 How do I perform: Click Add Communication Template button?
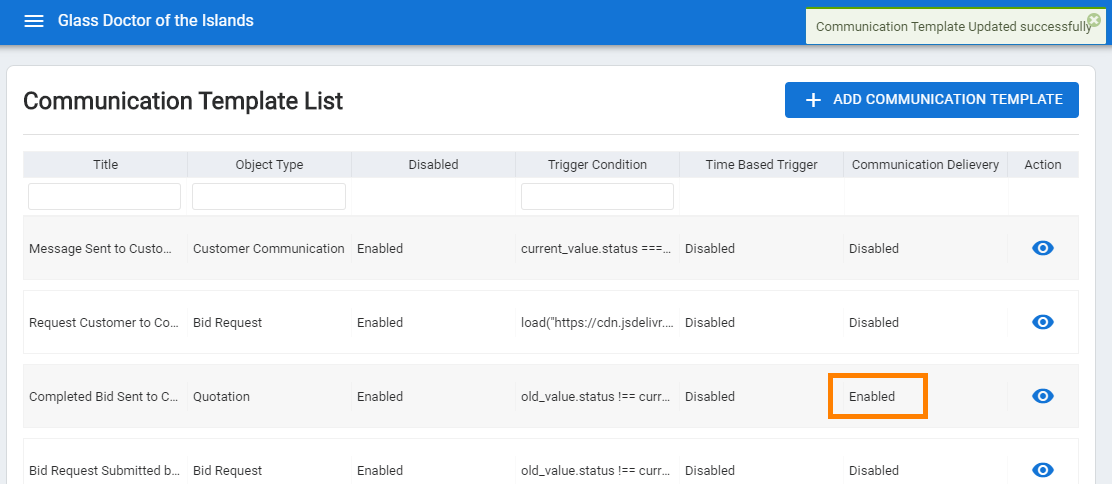pos(932,100)
